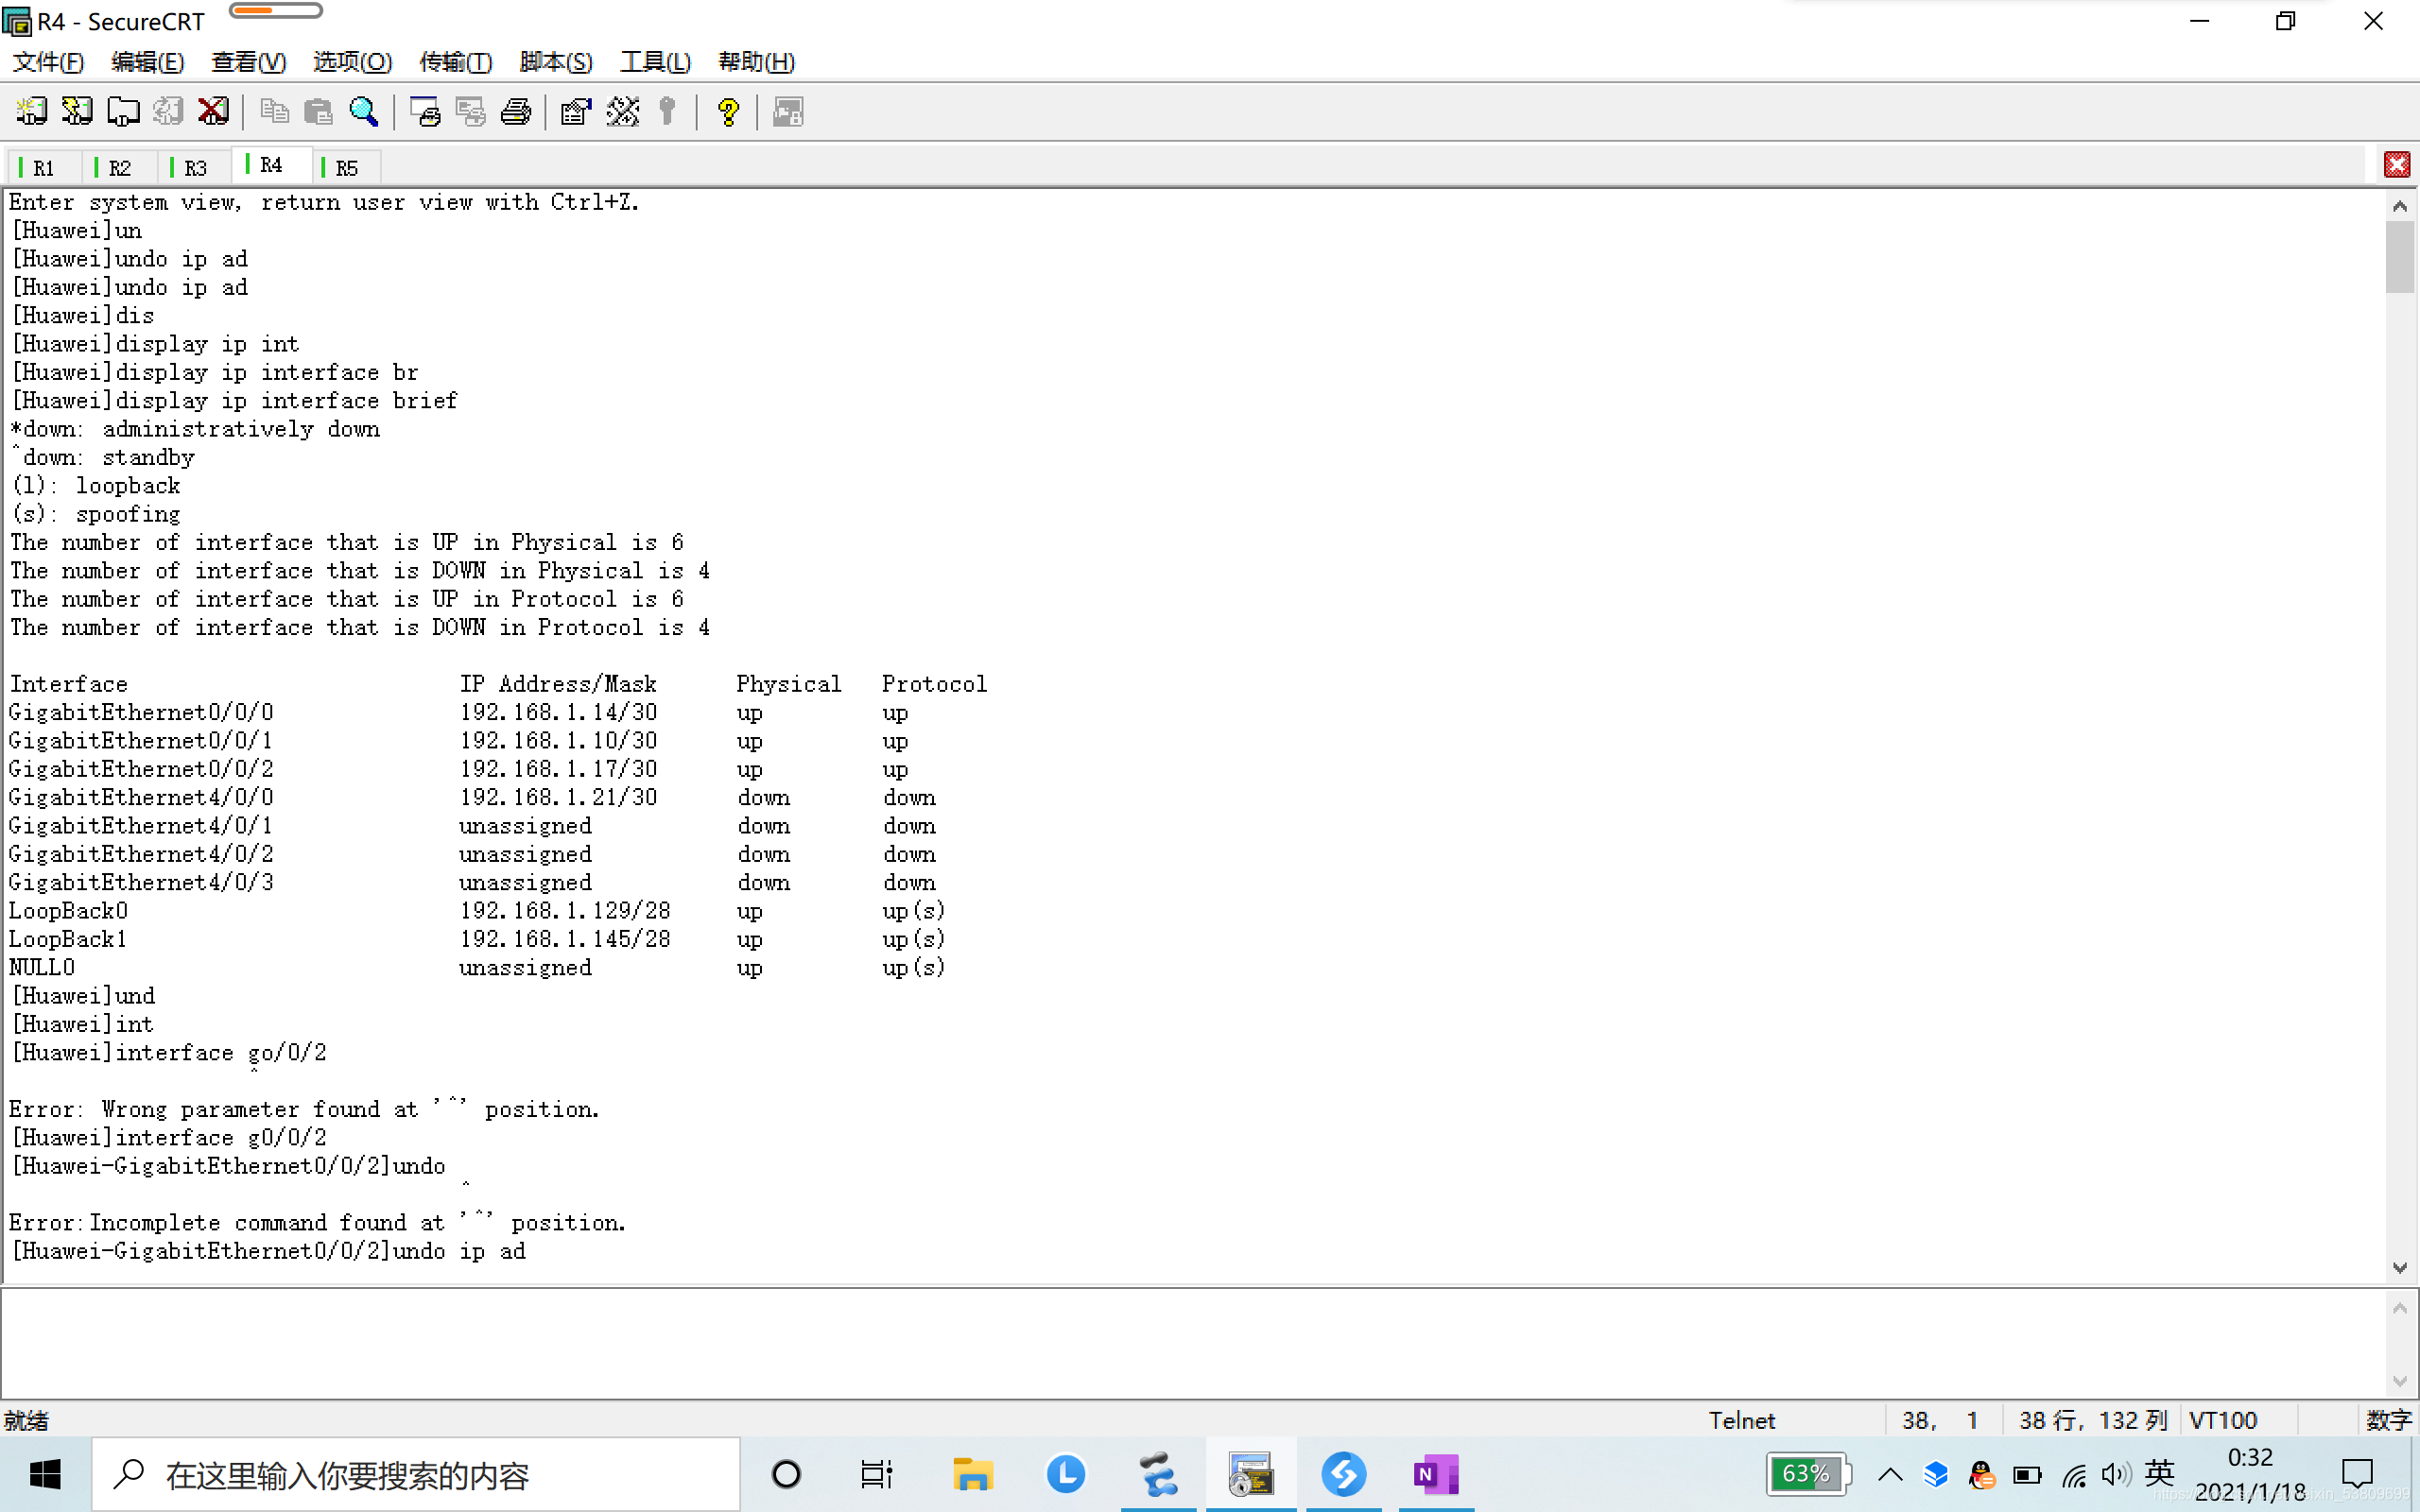The image size is (2420, 1512).
Task: Open Sogou browser icon on taskbar
Action: [x=1343, y=1474]
